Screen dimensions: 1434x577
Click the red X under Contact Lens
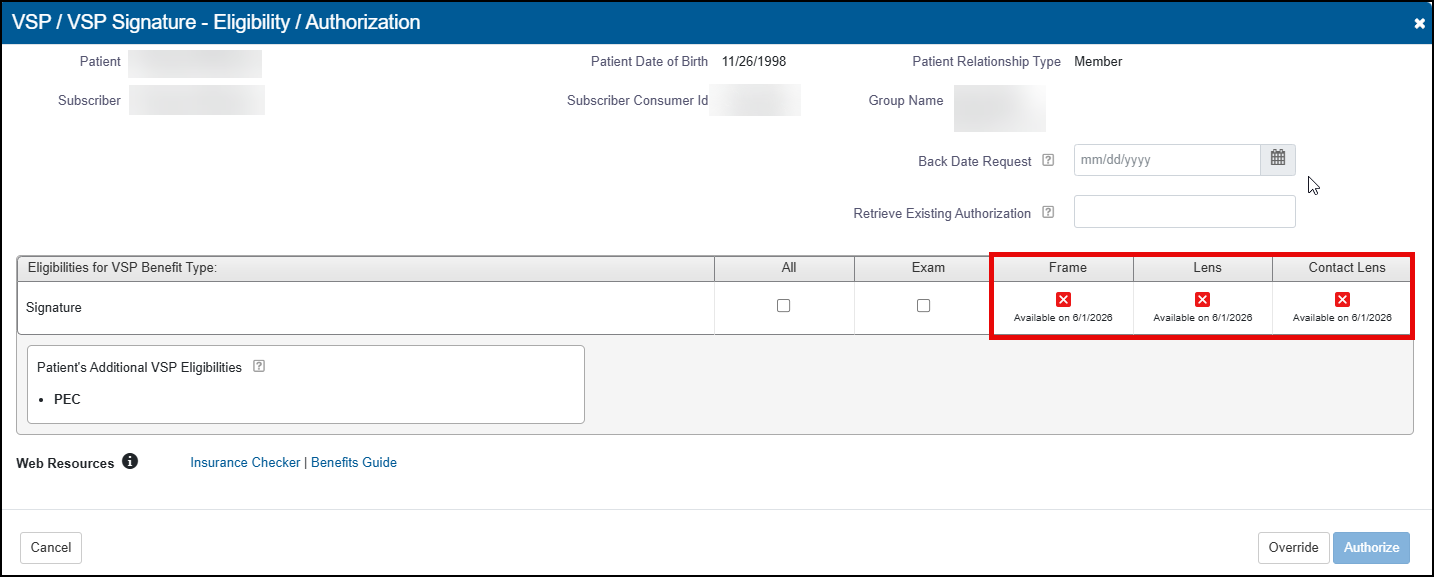[1342, 300]
